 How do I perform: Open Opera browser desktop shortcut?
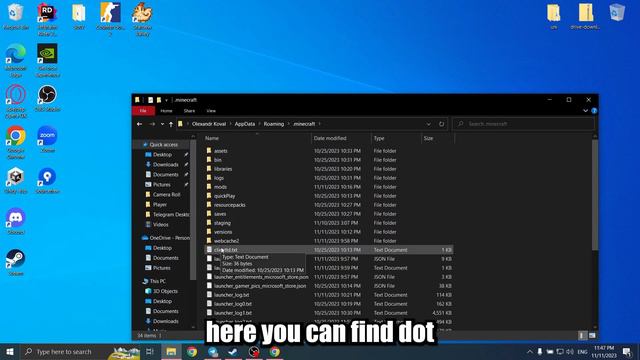16,101
